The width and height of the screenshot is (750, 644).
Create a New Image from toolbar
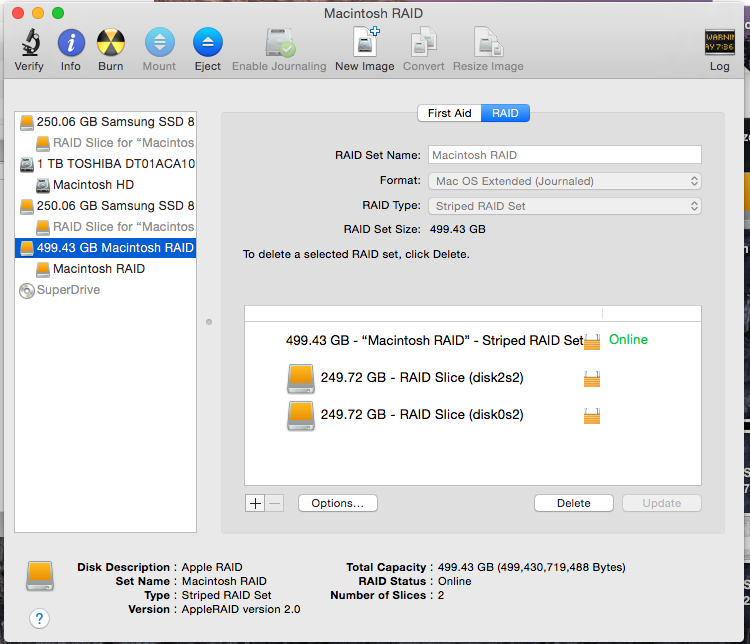(365, 41)
